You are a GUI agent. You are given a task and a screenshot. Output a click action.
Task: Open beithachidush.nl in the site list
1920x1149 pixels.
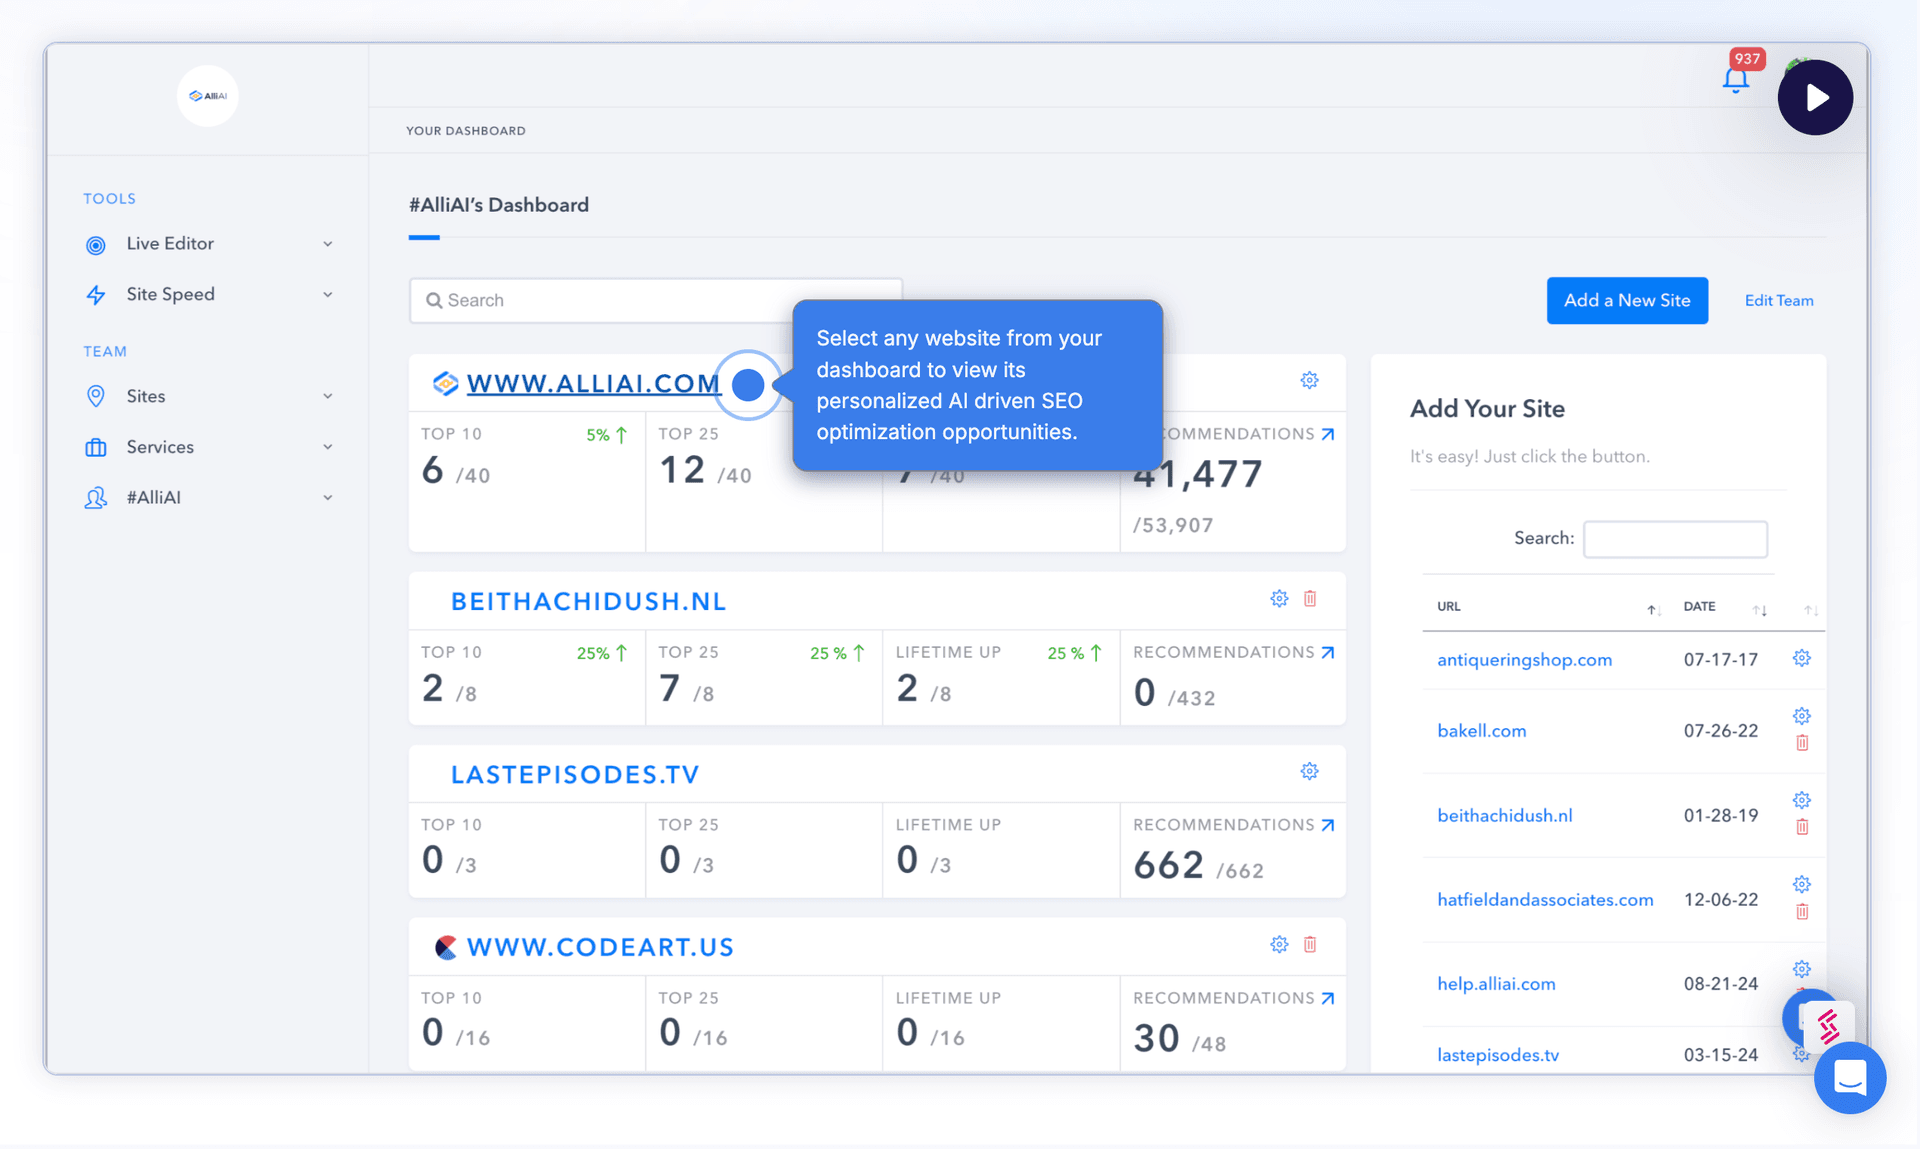1504,815
